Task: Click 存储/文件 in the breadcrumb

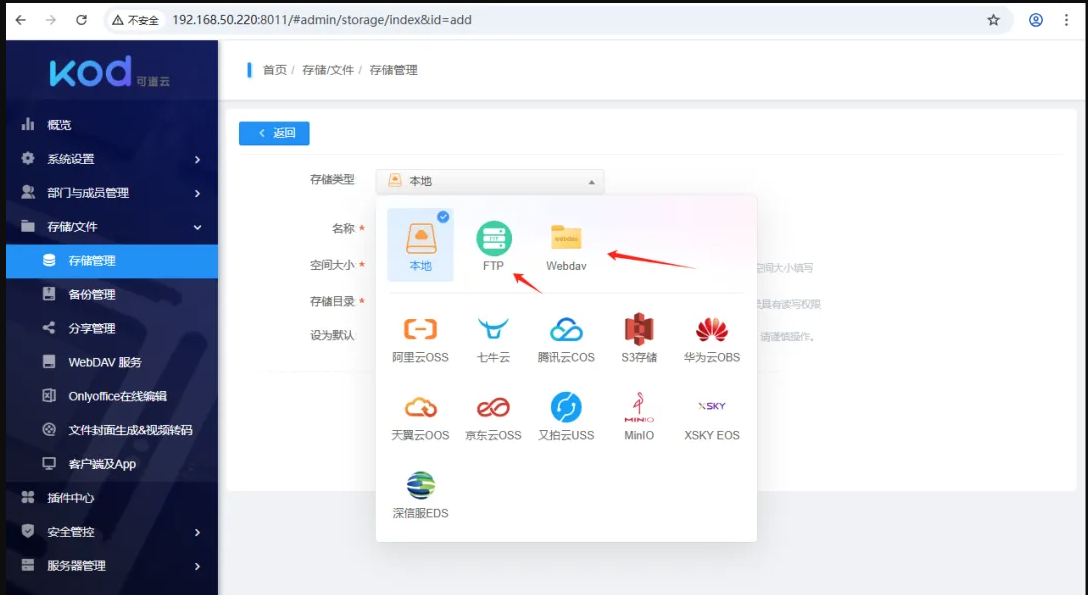Action: tap(328, 70)
